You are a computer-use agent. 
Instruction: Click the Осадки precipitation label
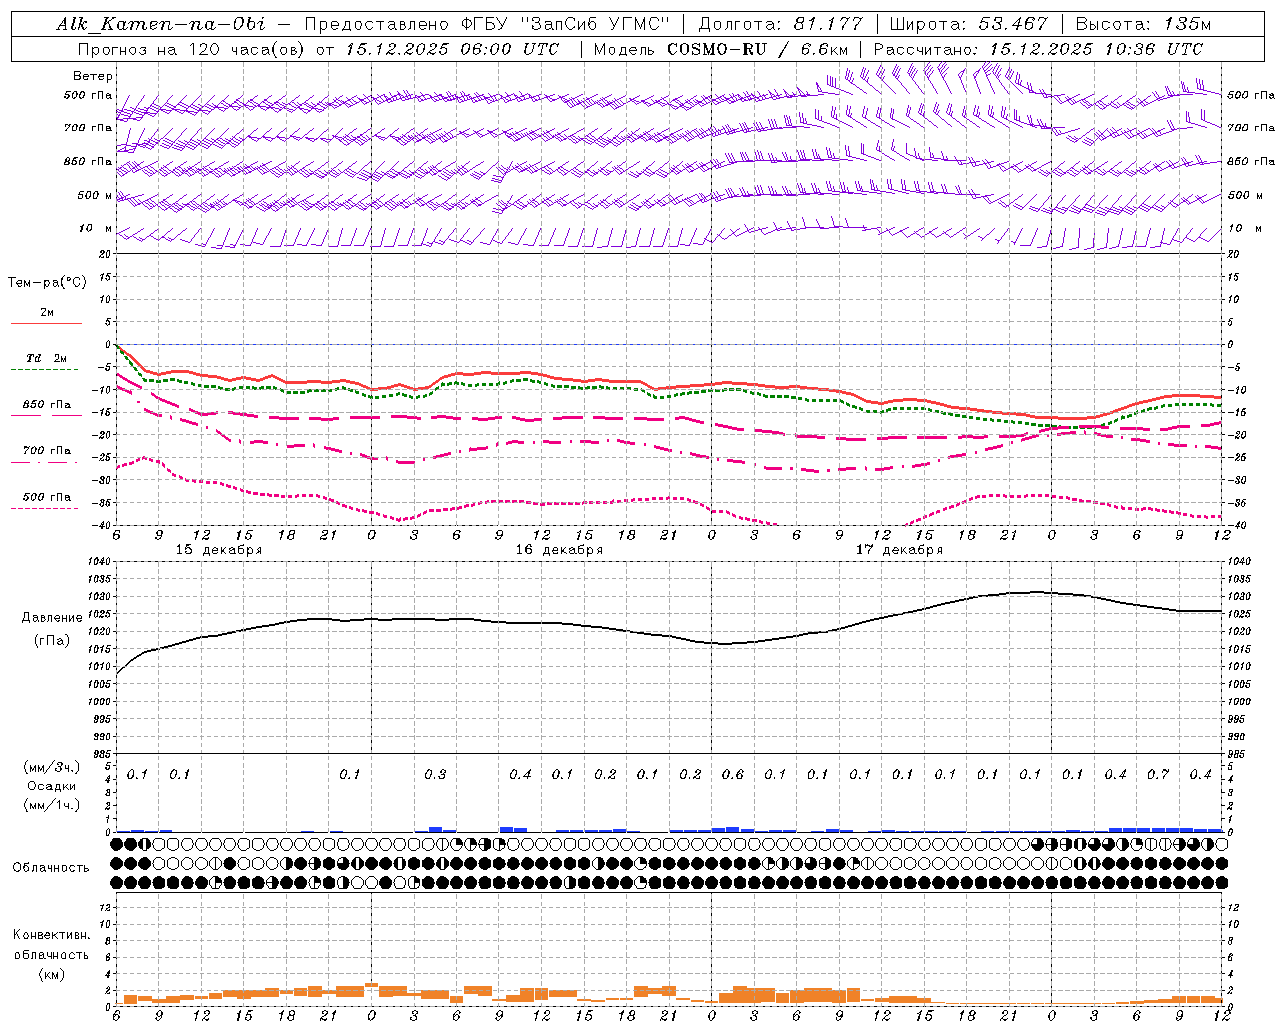(x=51, y=786)
